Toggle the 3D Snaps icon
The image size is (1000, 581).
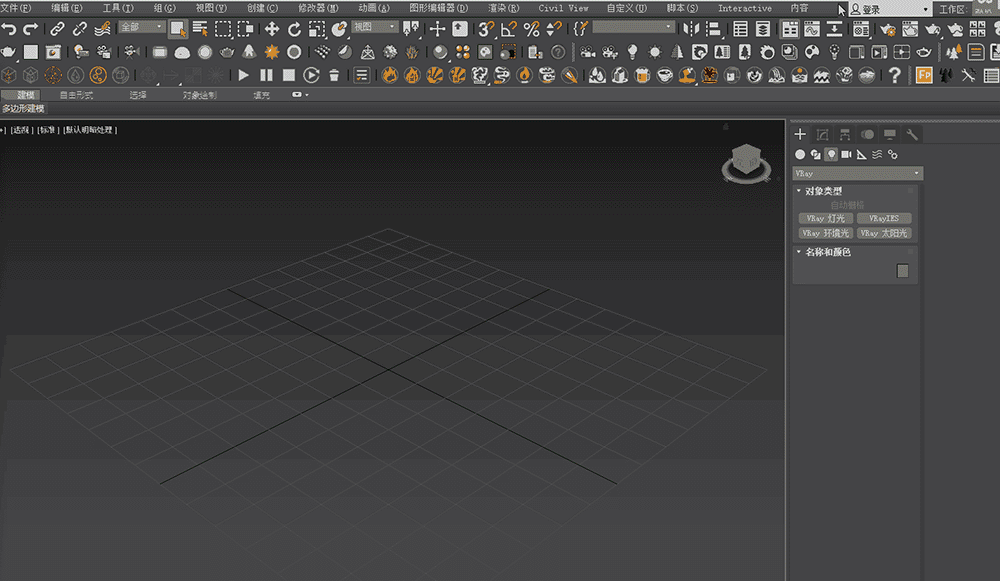486,29
